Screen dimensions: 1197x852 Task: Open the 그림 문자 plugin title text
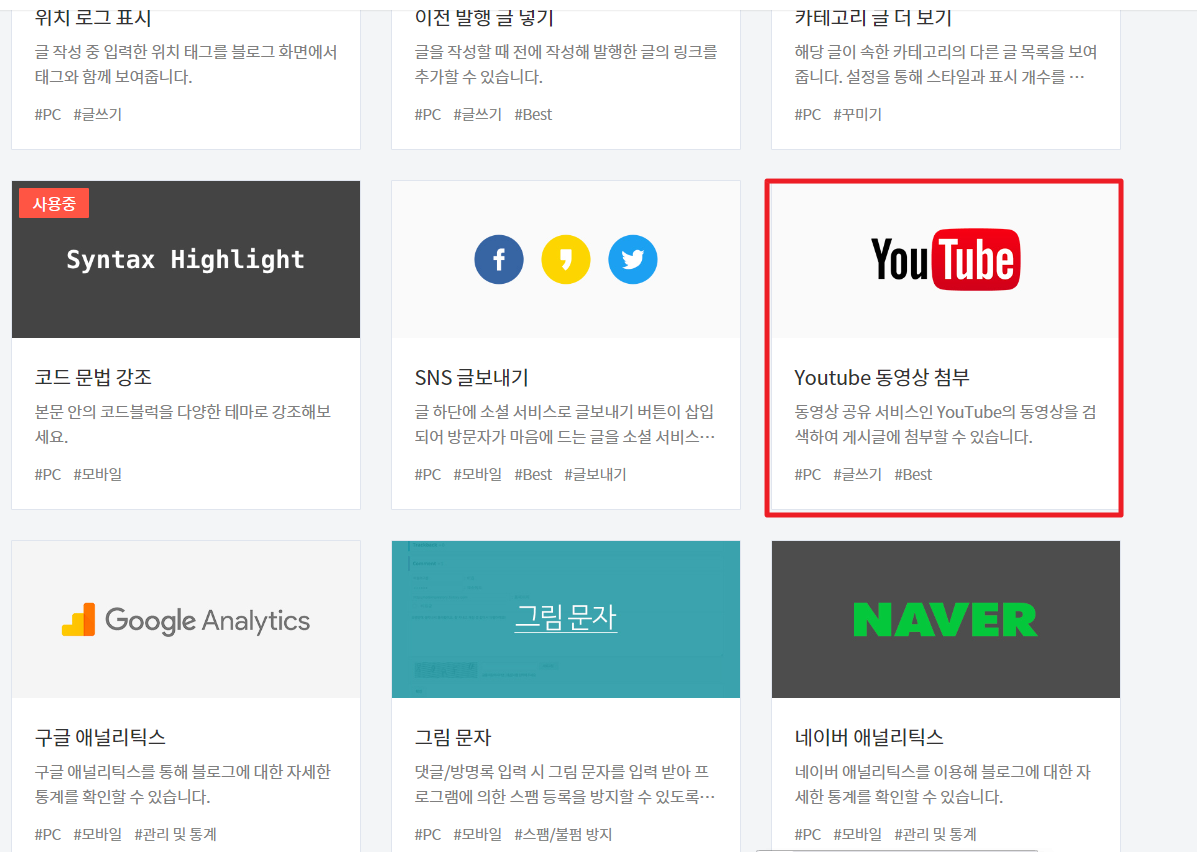point(453,737)
